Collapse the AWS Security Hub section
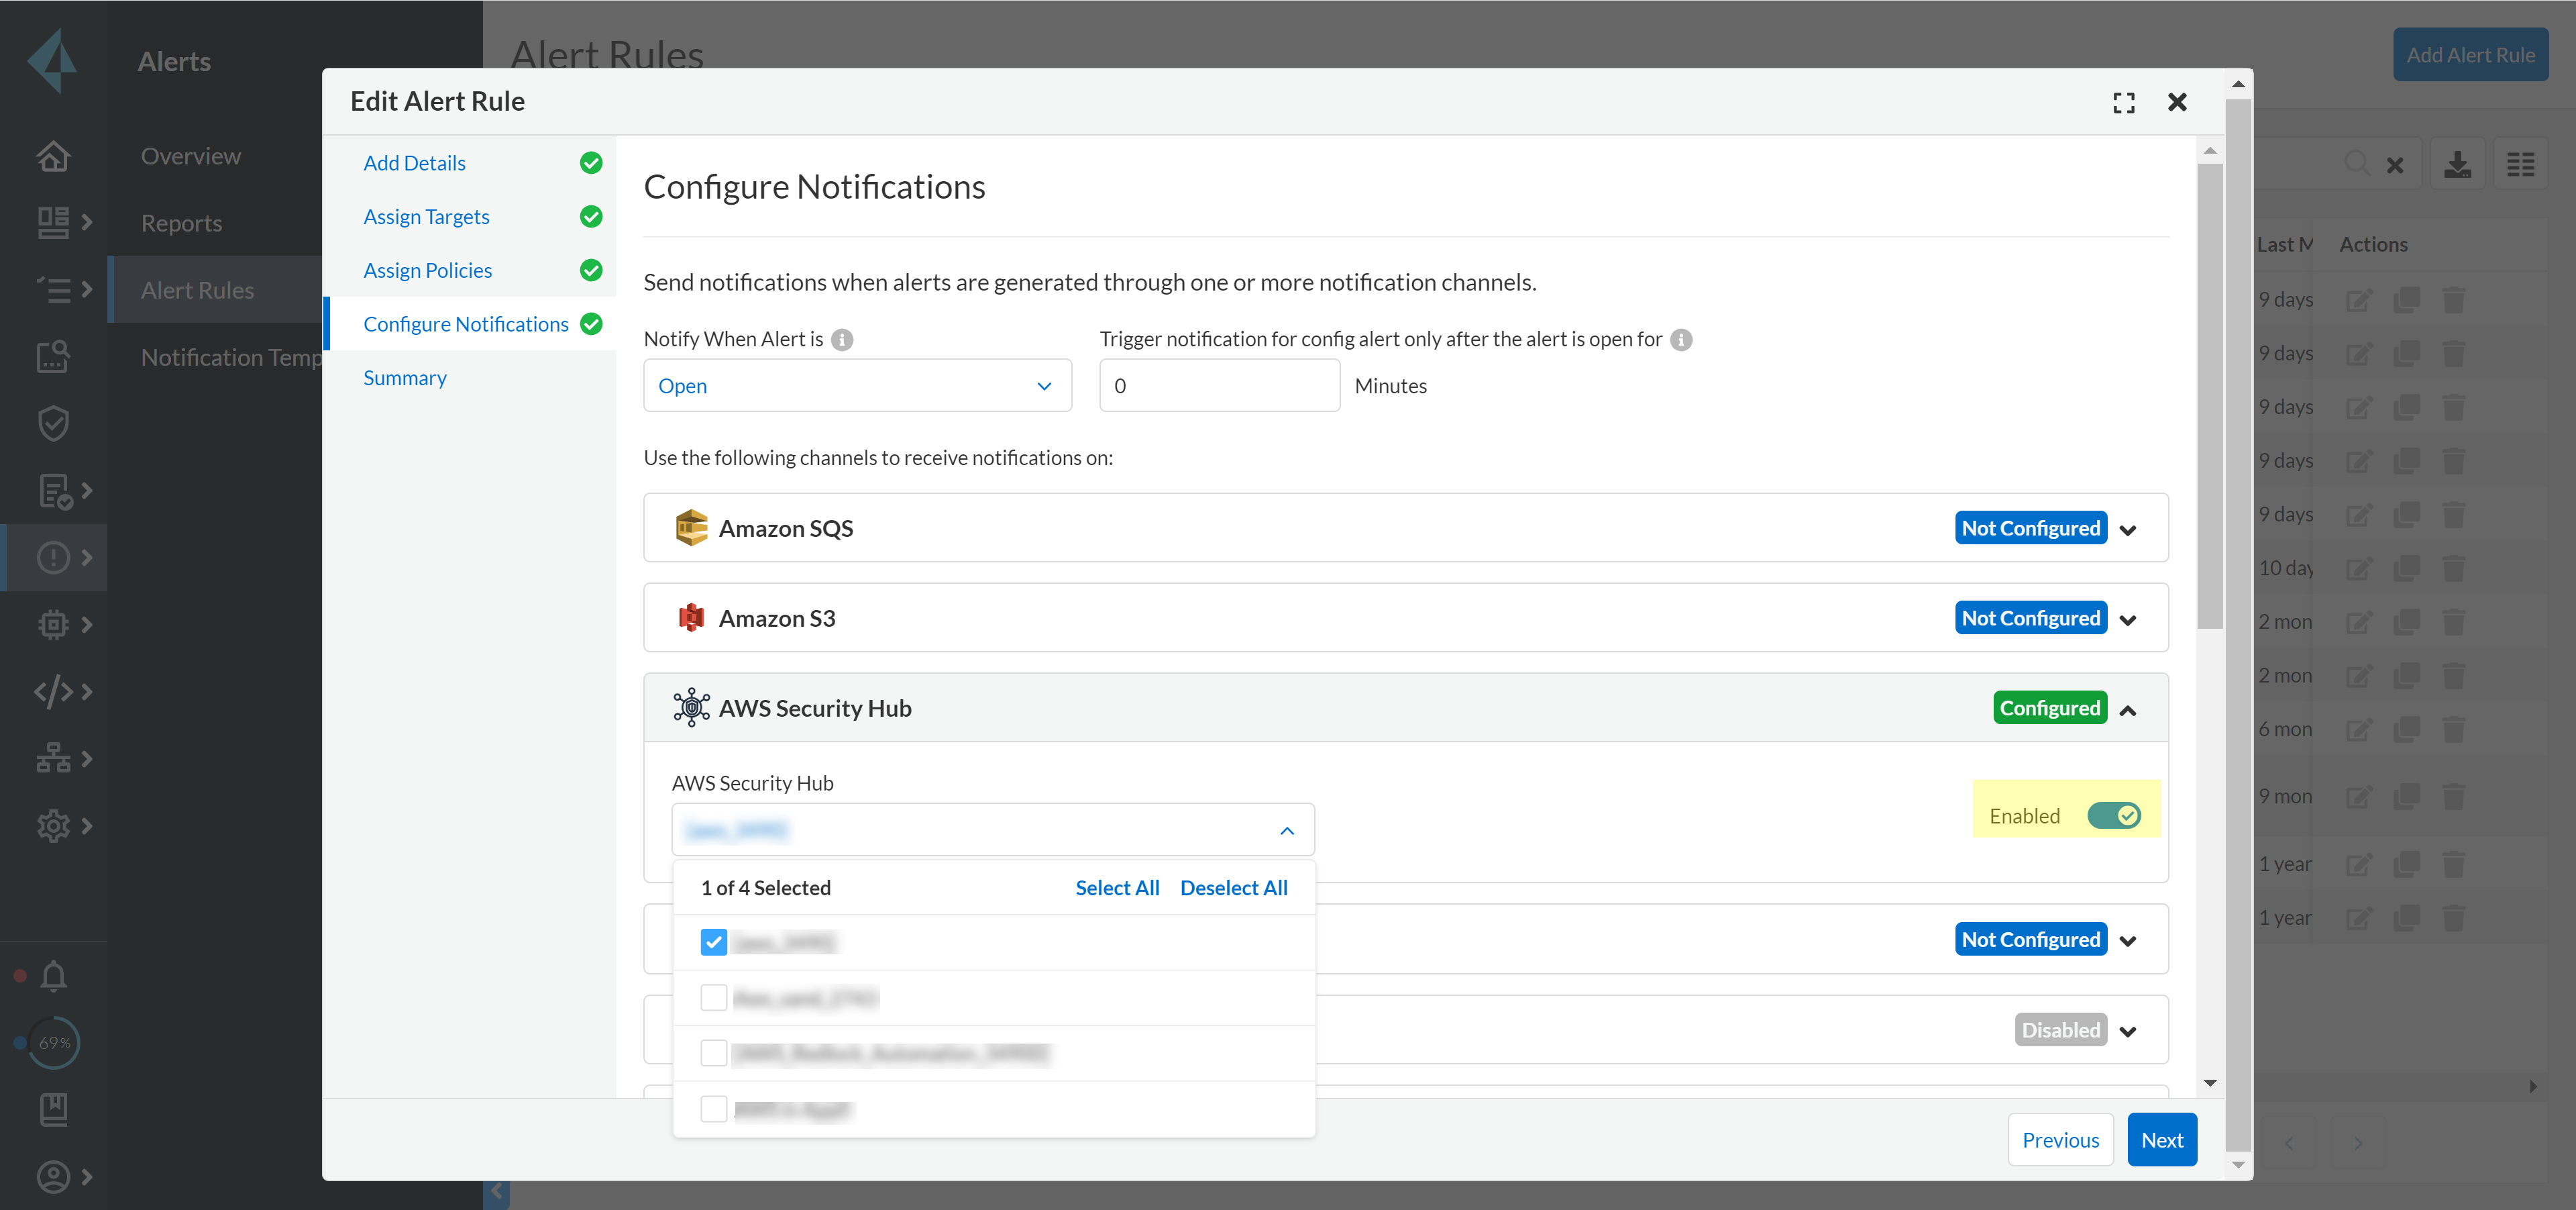 (x=2128, y=710)
